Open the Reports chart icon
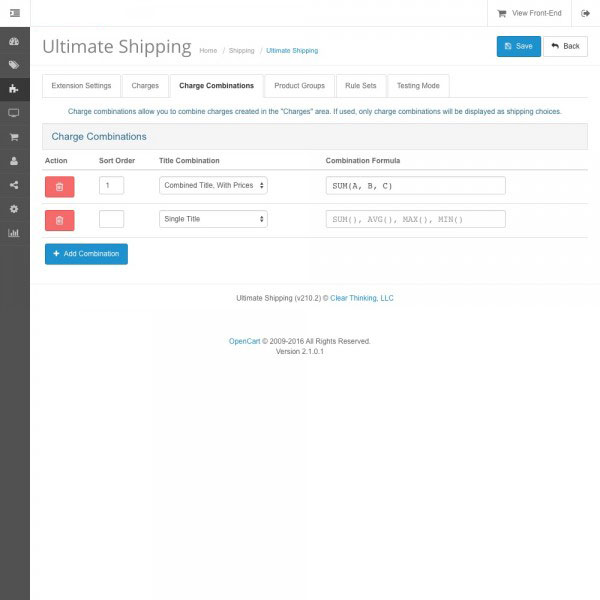The image size is (600, 600). click(x=14, y=233)
